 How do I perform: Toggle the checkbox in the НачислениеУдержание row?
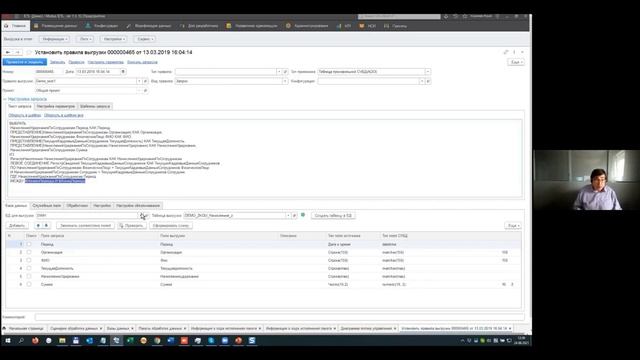(x=29, y=276)
